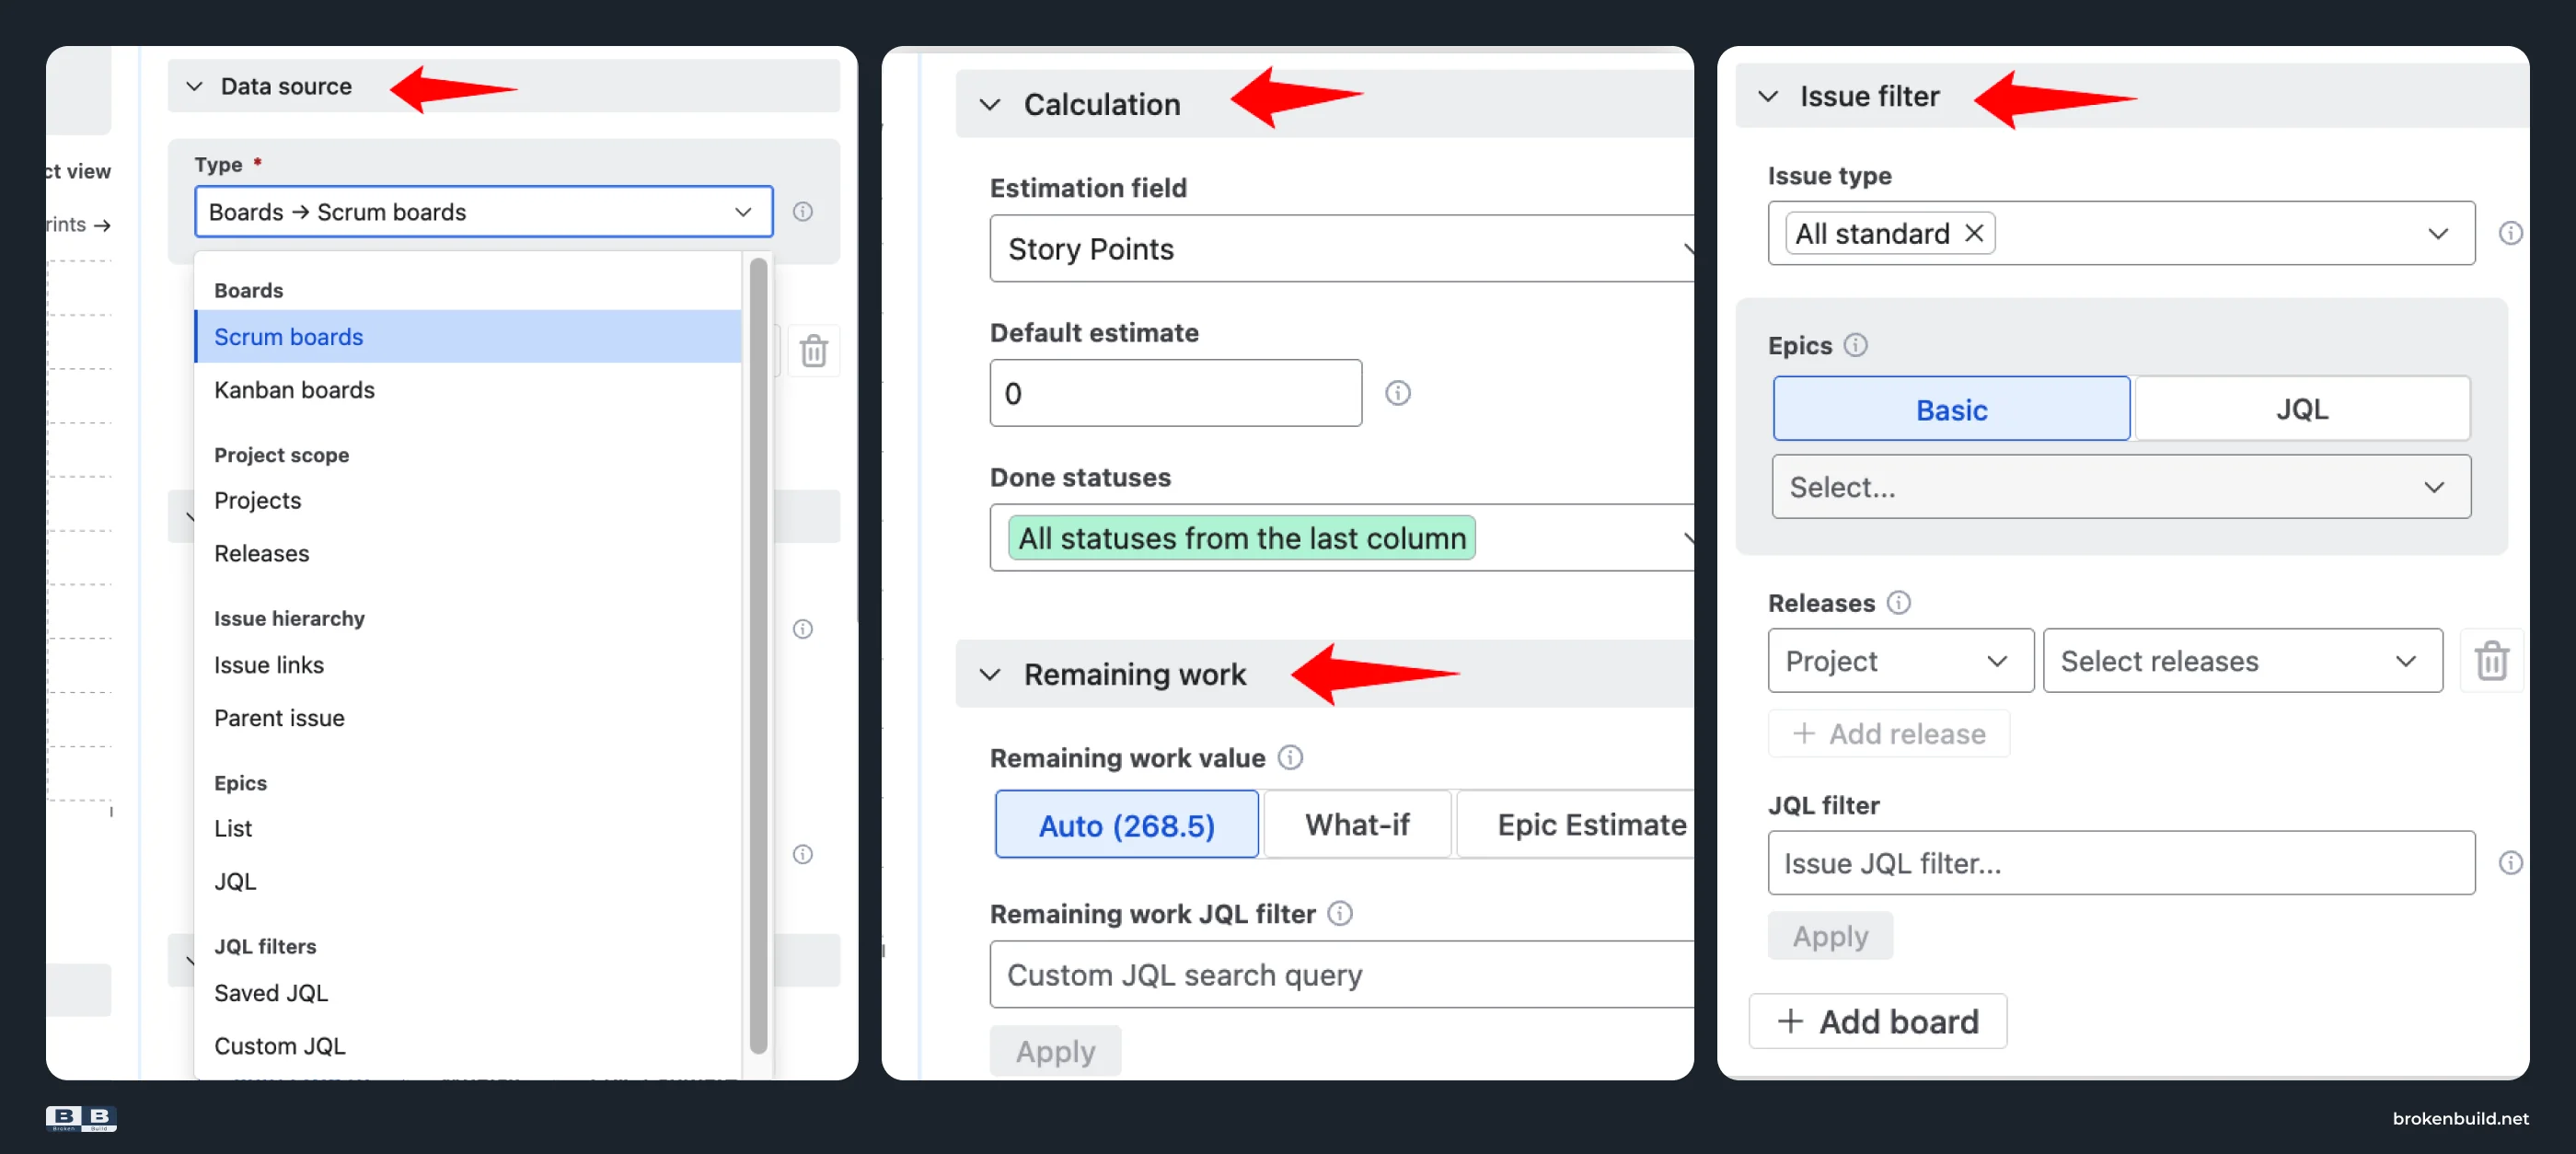Click Add board button
Image resolution: width=2576 pixels, height=1154 pixels.
(1877, 1021)
